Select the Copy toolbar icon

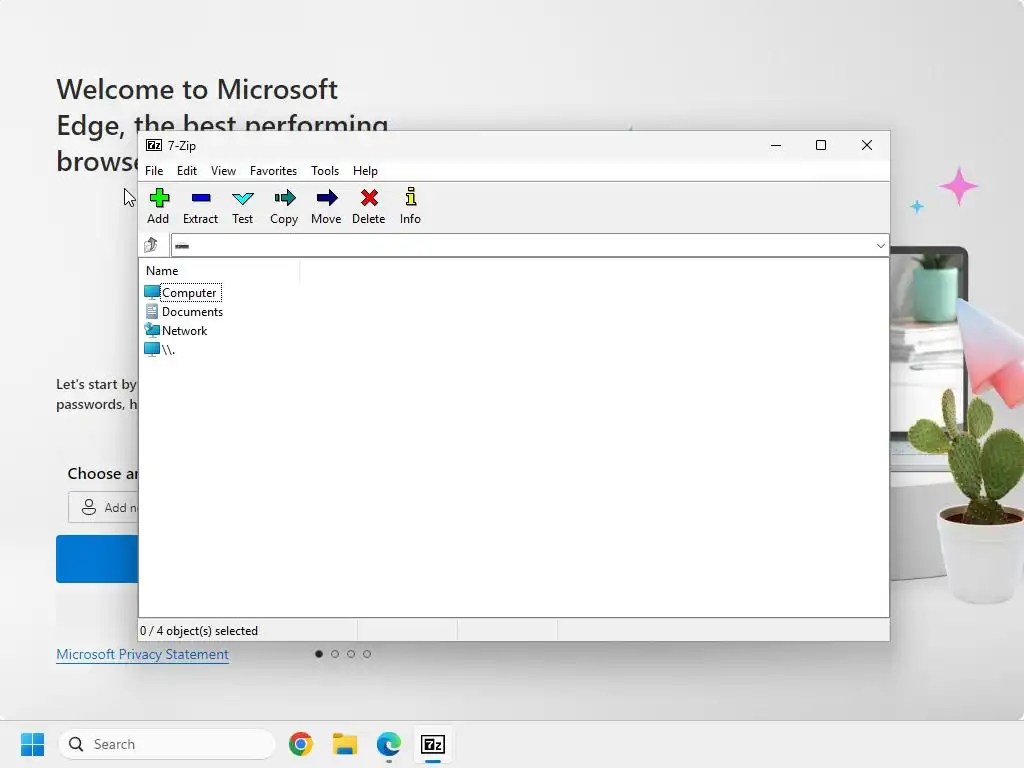pos(284,197)
